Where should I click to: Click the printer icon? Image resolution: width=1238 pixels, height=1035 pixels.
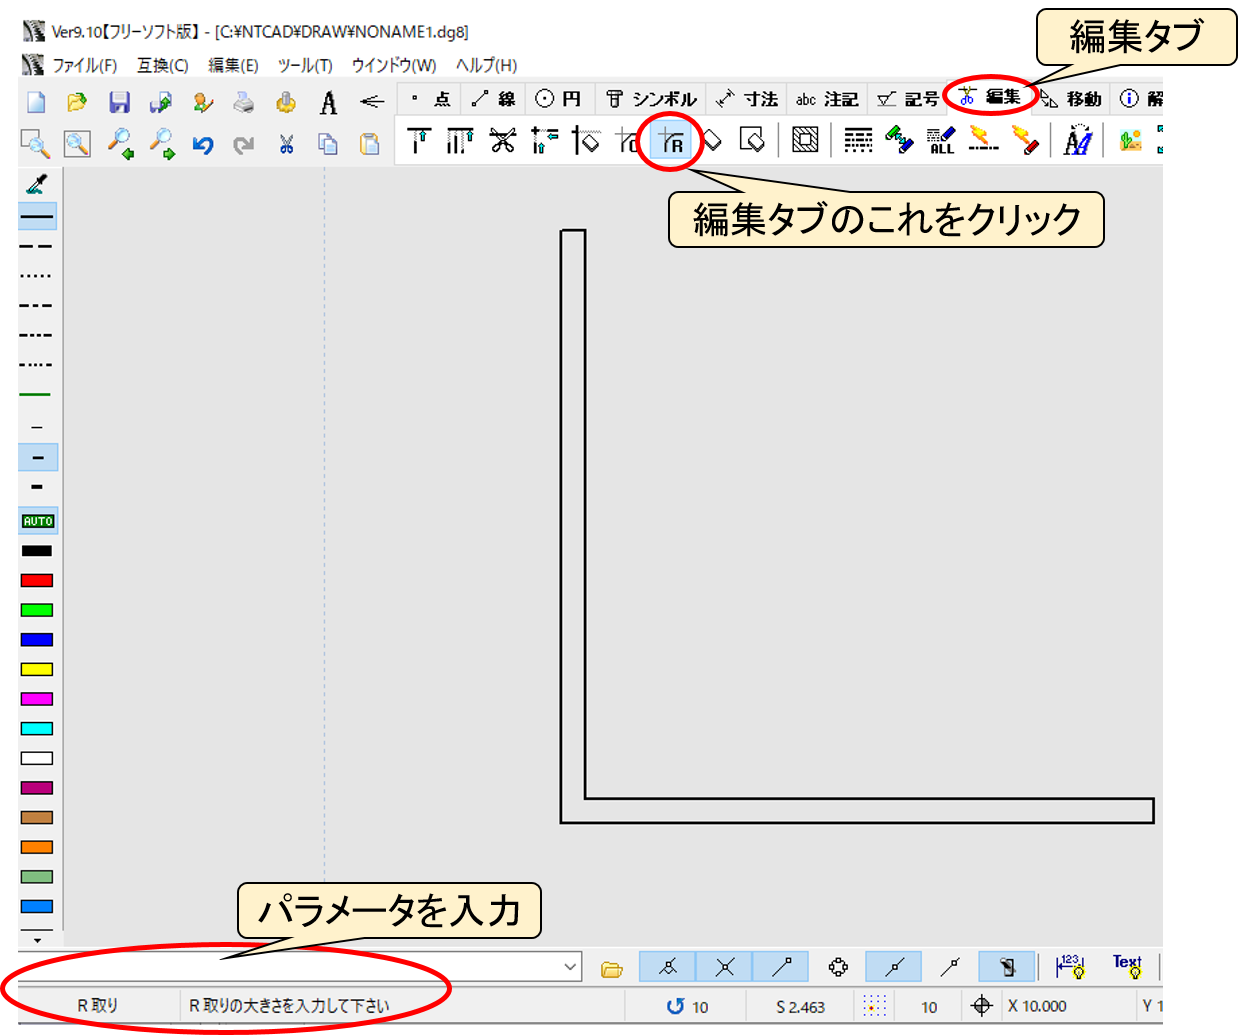pyautogui.click(x=244, y=102)
